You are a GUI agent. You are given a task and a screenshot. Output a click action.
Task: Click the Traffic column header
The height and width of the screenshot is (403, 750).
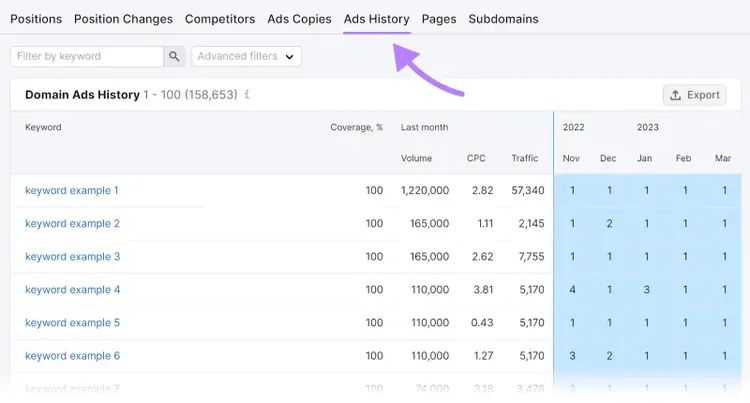coord(525,158)
